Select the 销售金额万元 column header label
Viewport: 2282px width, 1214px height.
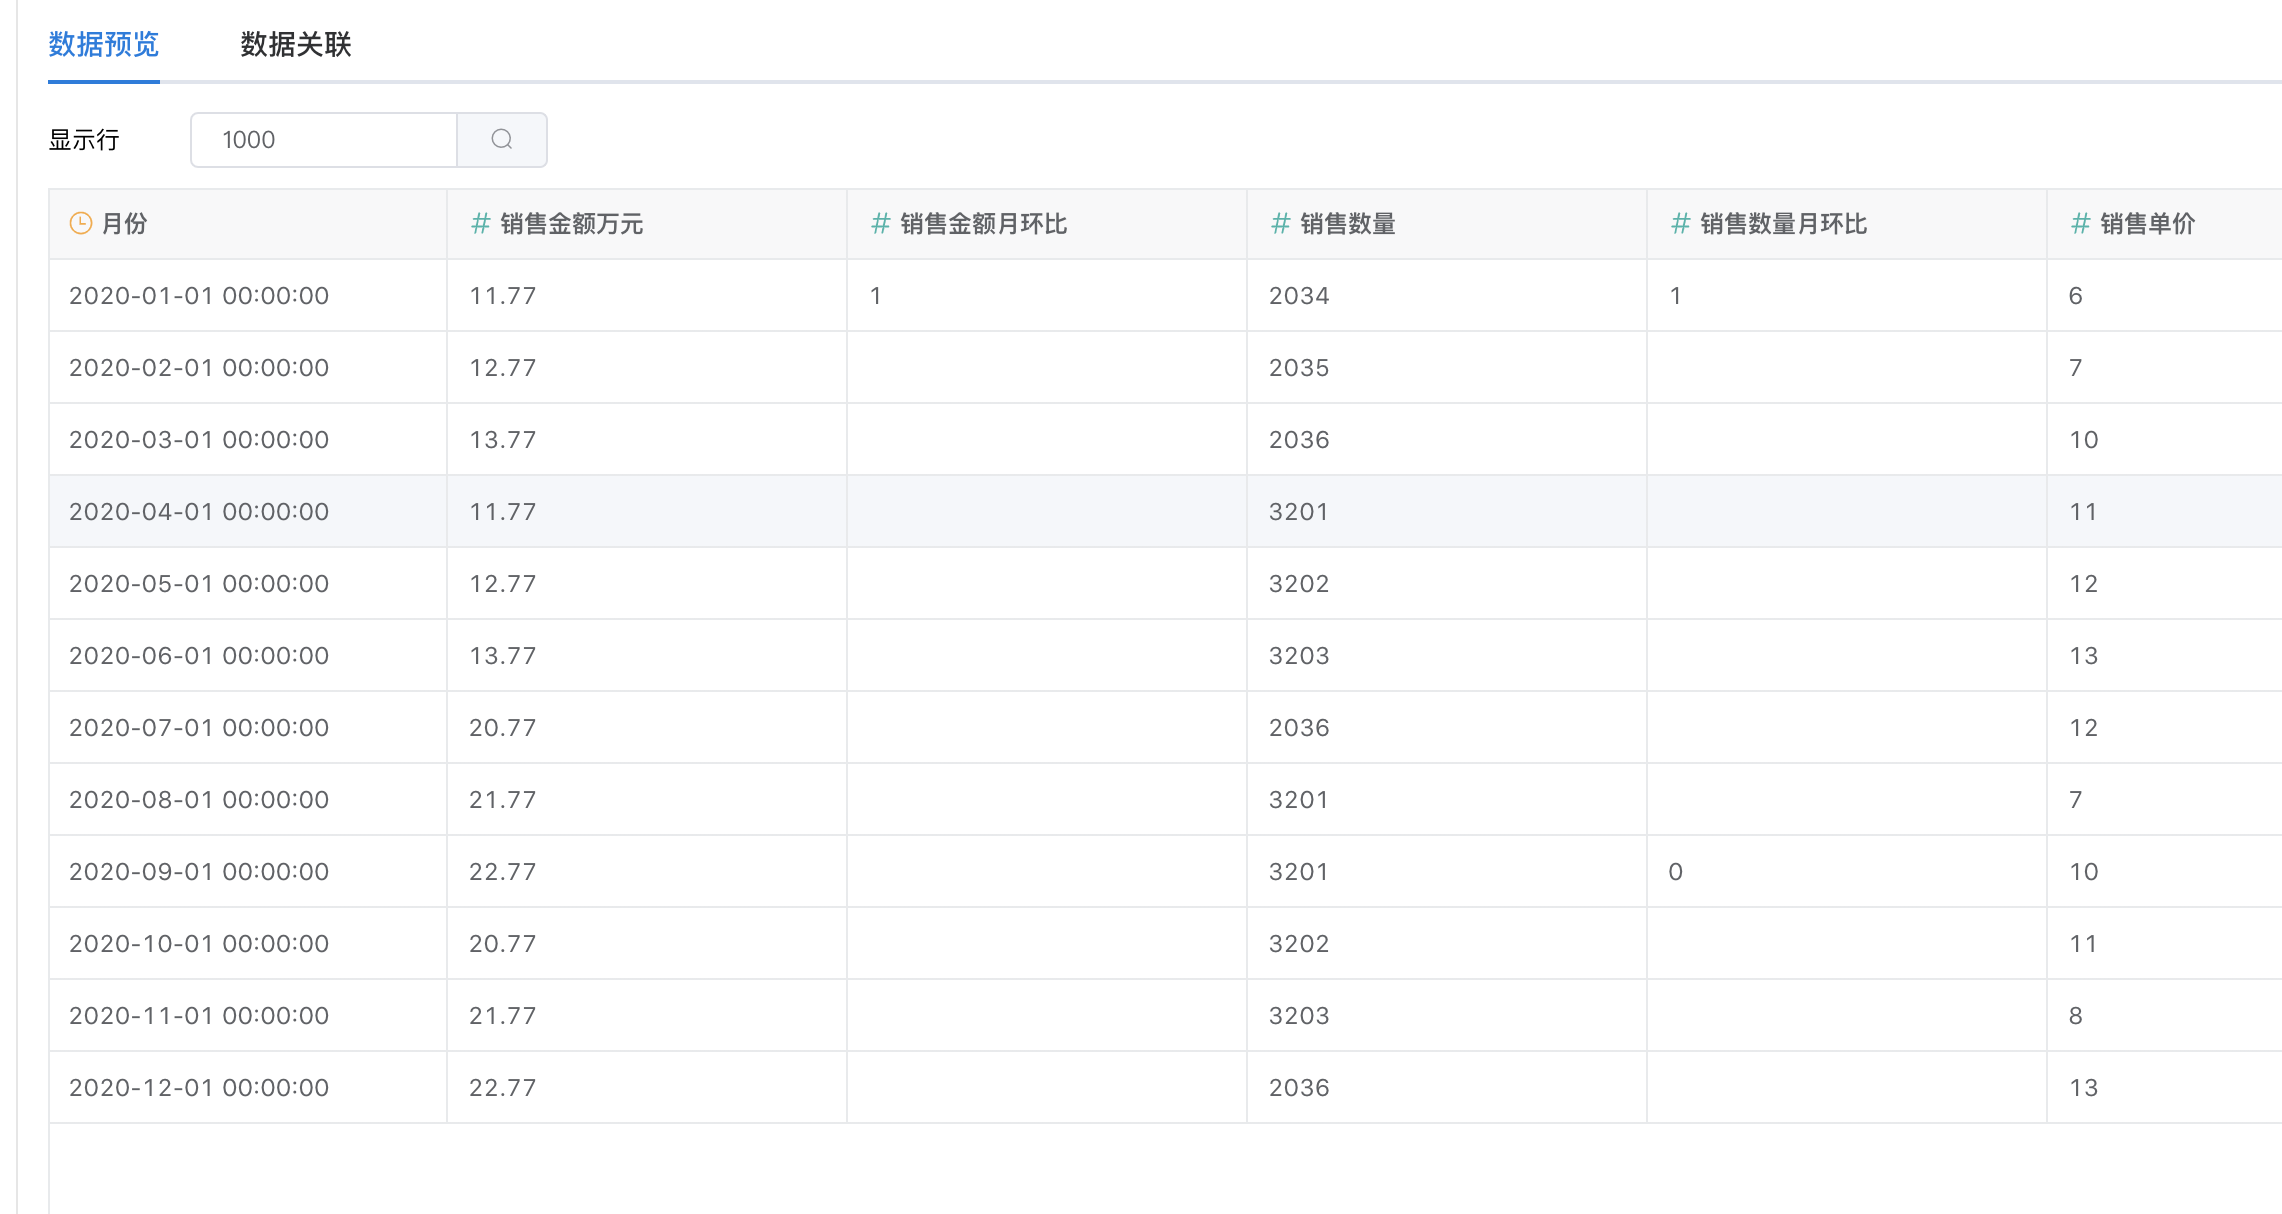(572, 223)
